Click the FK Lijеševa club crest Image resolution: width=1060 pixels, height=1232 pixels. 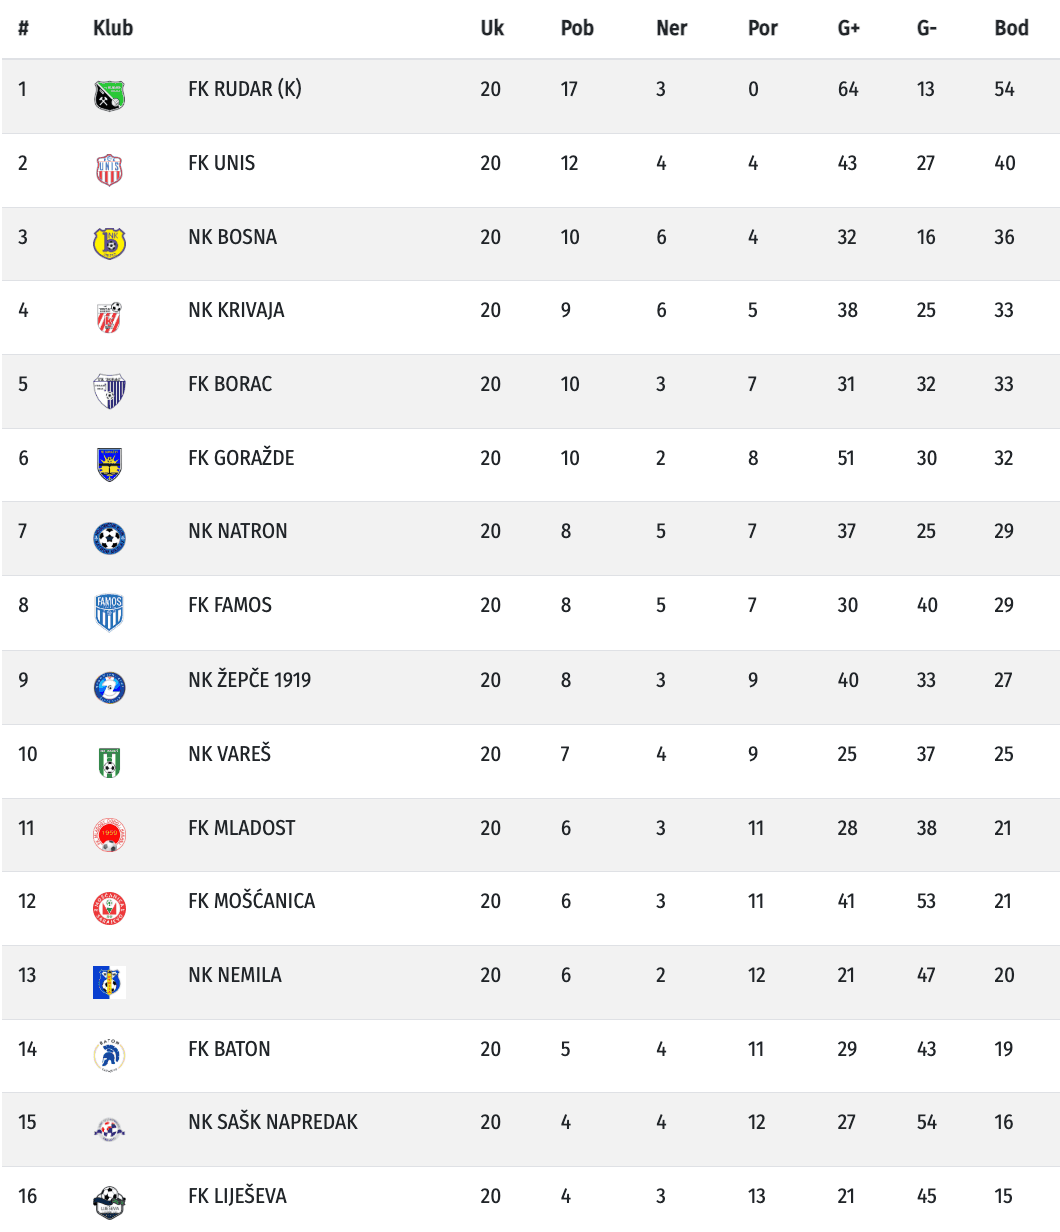(109, 1202)
